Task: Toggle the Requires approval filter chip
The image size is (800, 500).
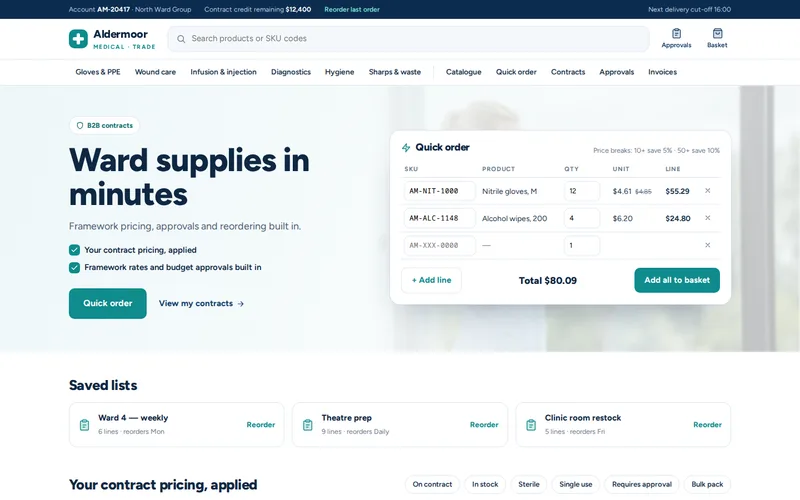Action: [x=642, y=484]
